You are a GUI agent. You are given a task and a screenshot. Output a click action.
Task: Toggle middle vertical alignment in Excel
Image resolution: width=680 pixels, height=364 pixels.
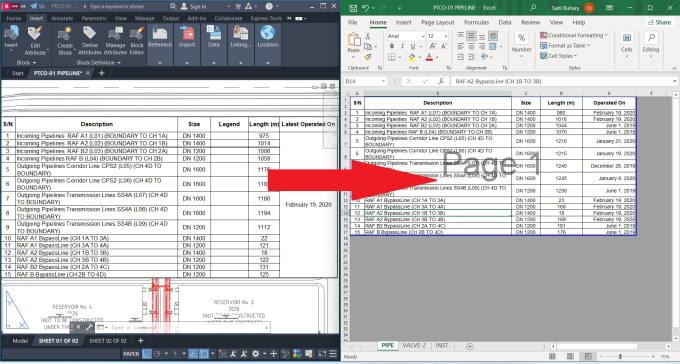coord(471,36)
